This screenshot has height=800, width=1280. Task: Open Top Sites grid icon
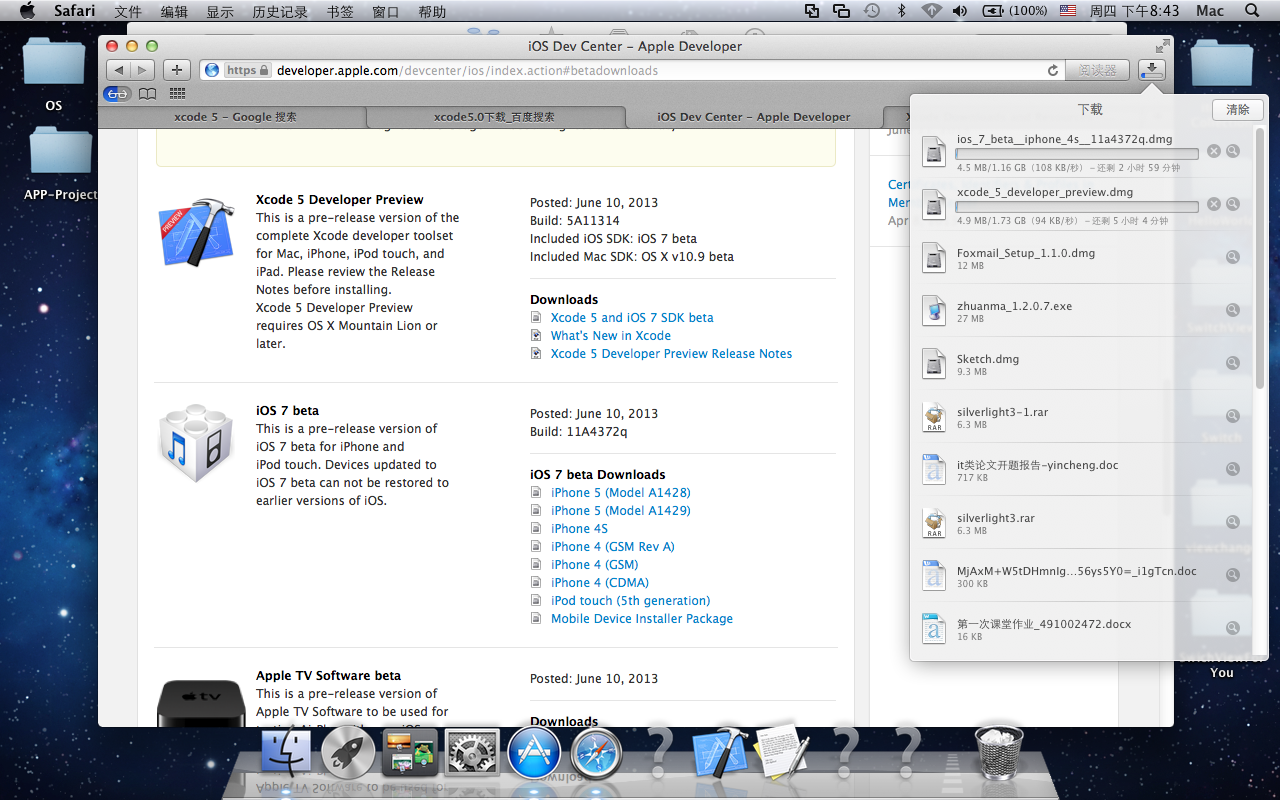click(177, 94)
